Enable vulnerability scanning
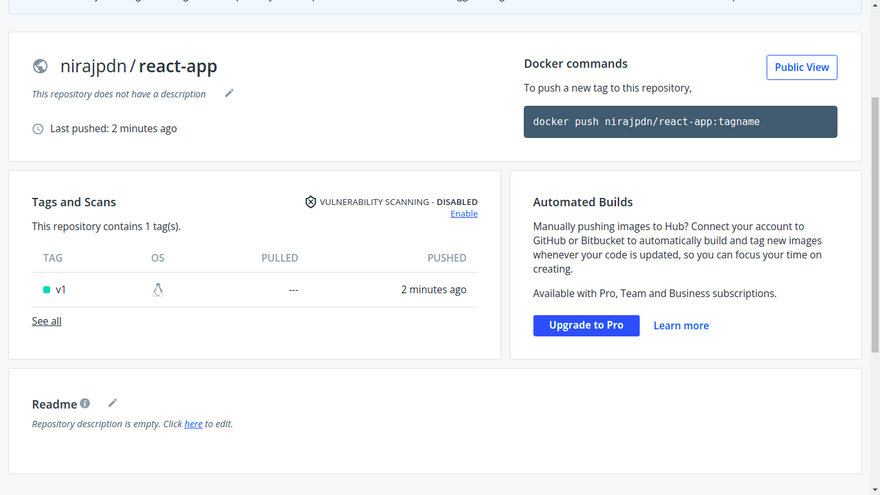Viewport: 880px width, 495px height. click(463, 214)
